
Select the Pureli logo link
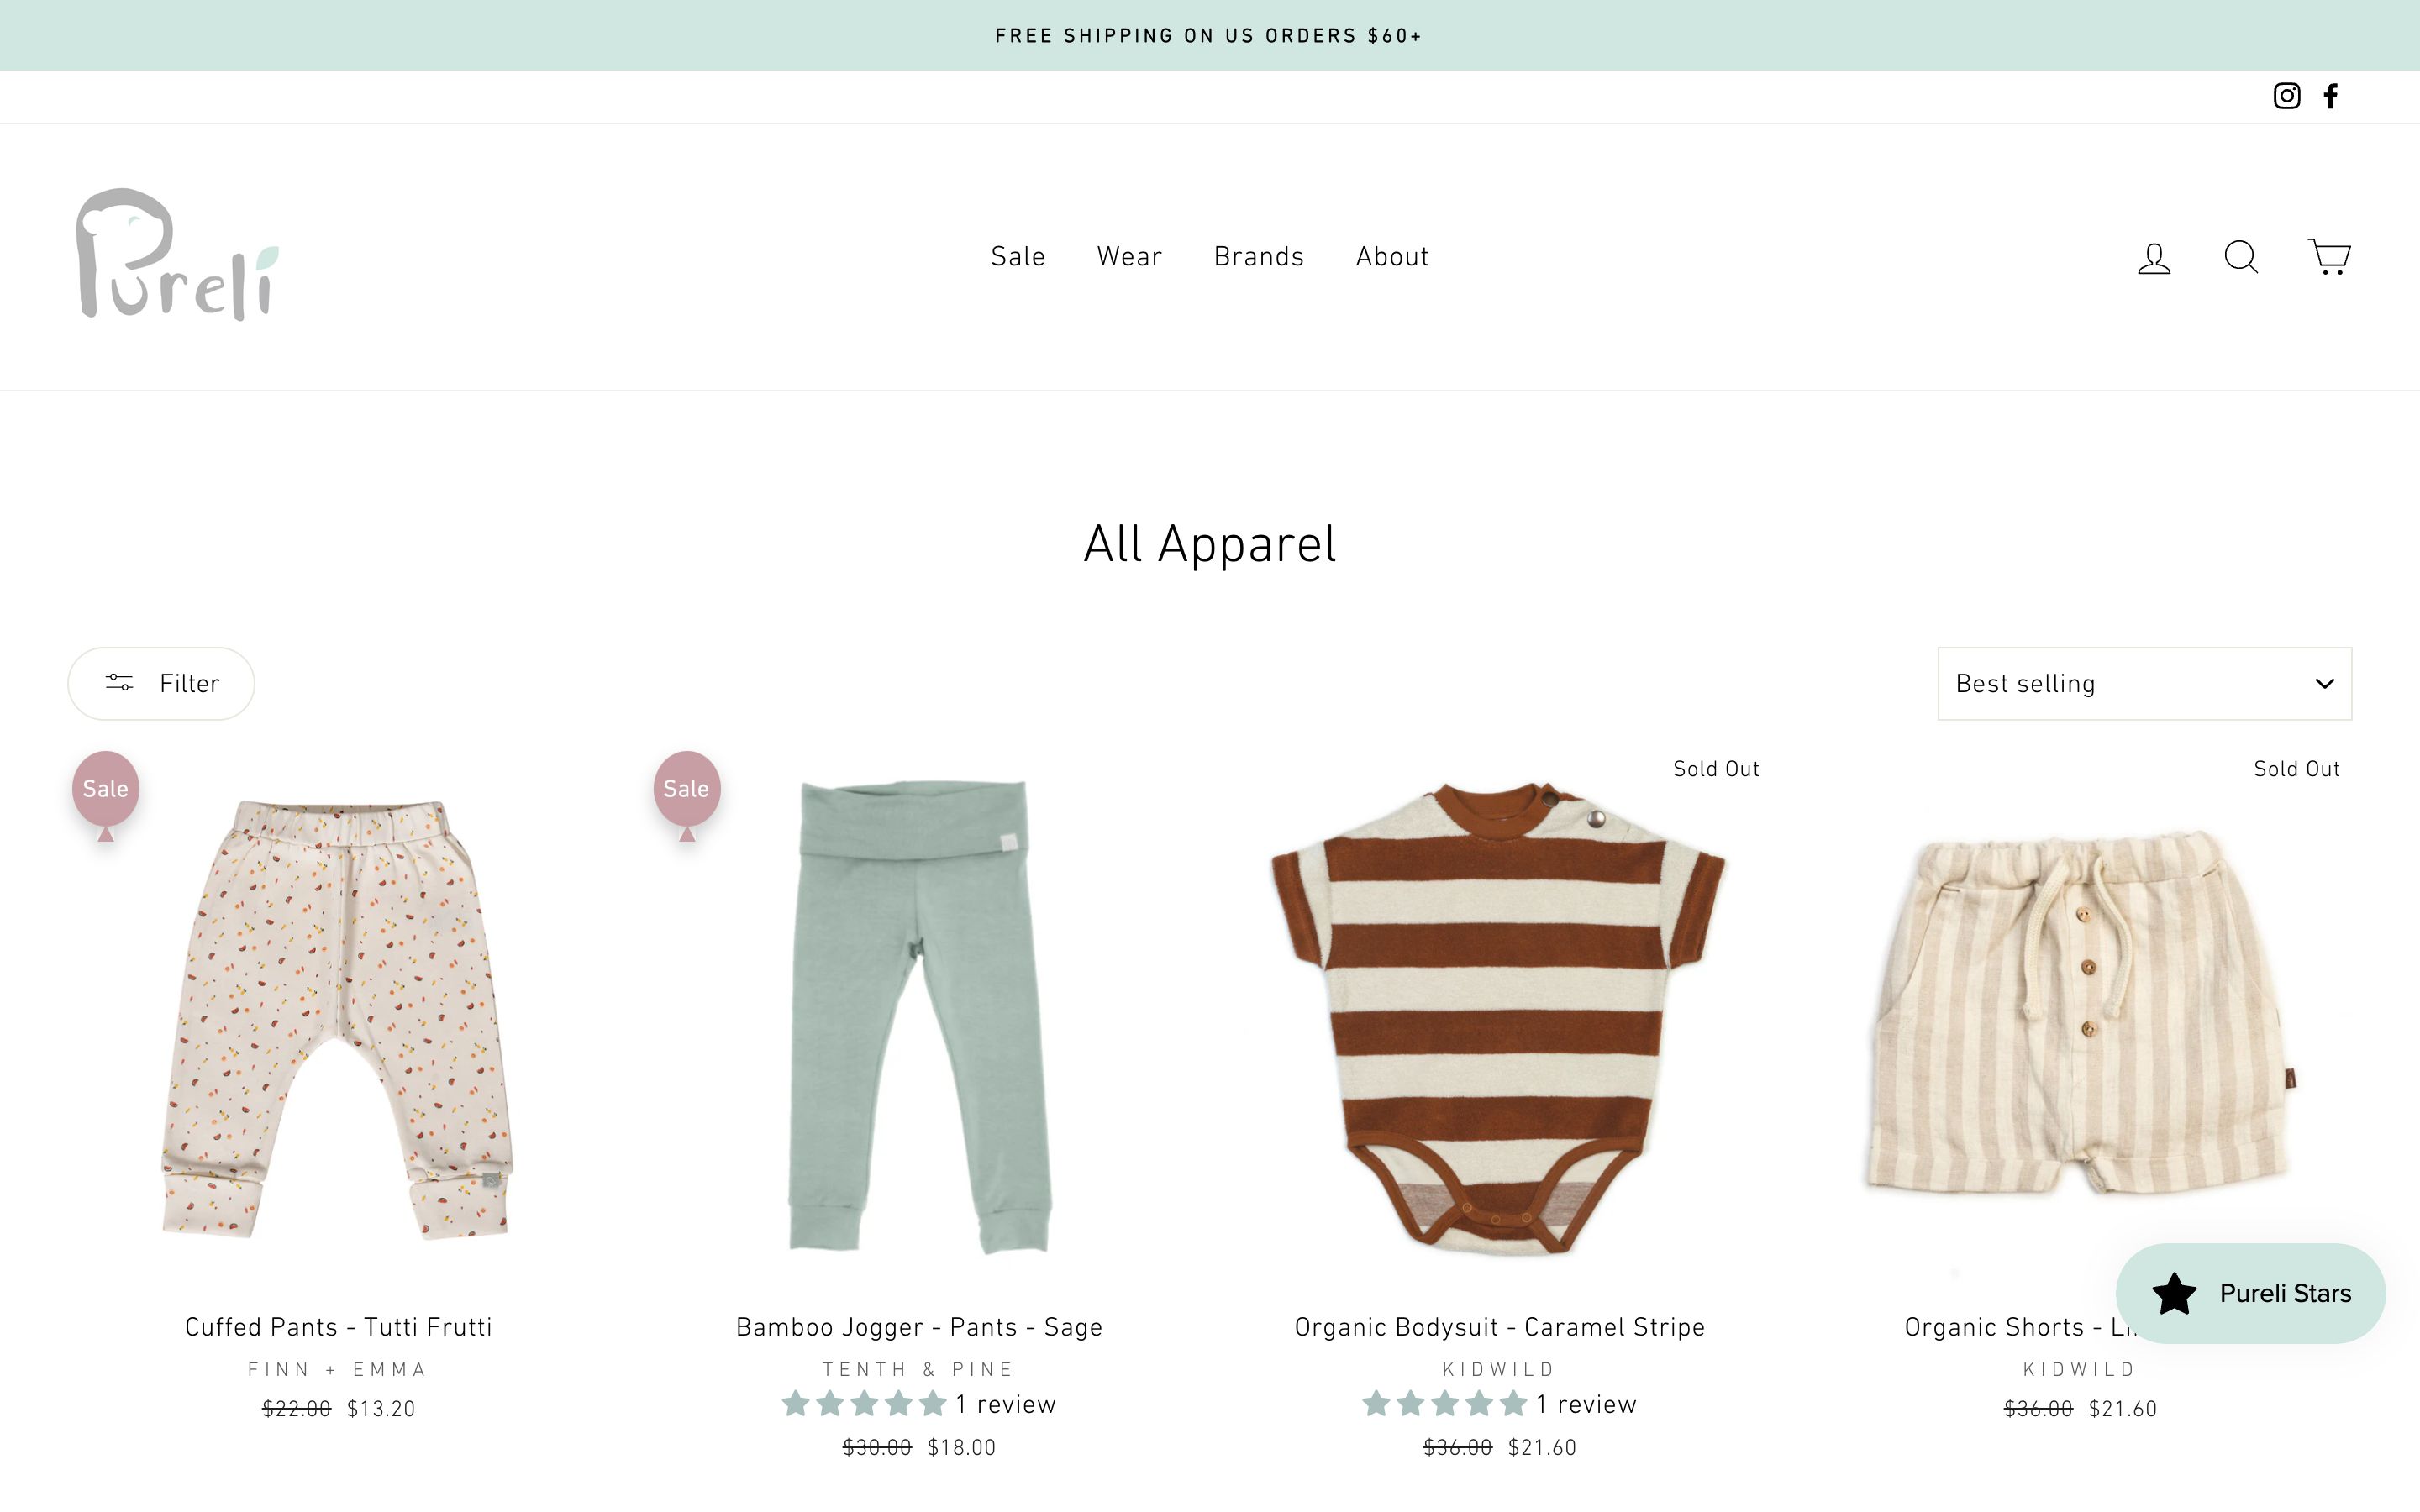tap(180, 256)
